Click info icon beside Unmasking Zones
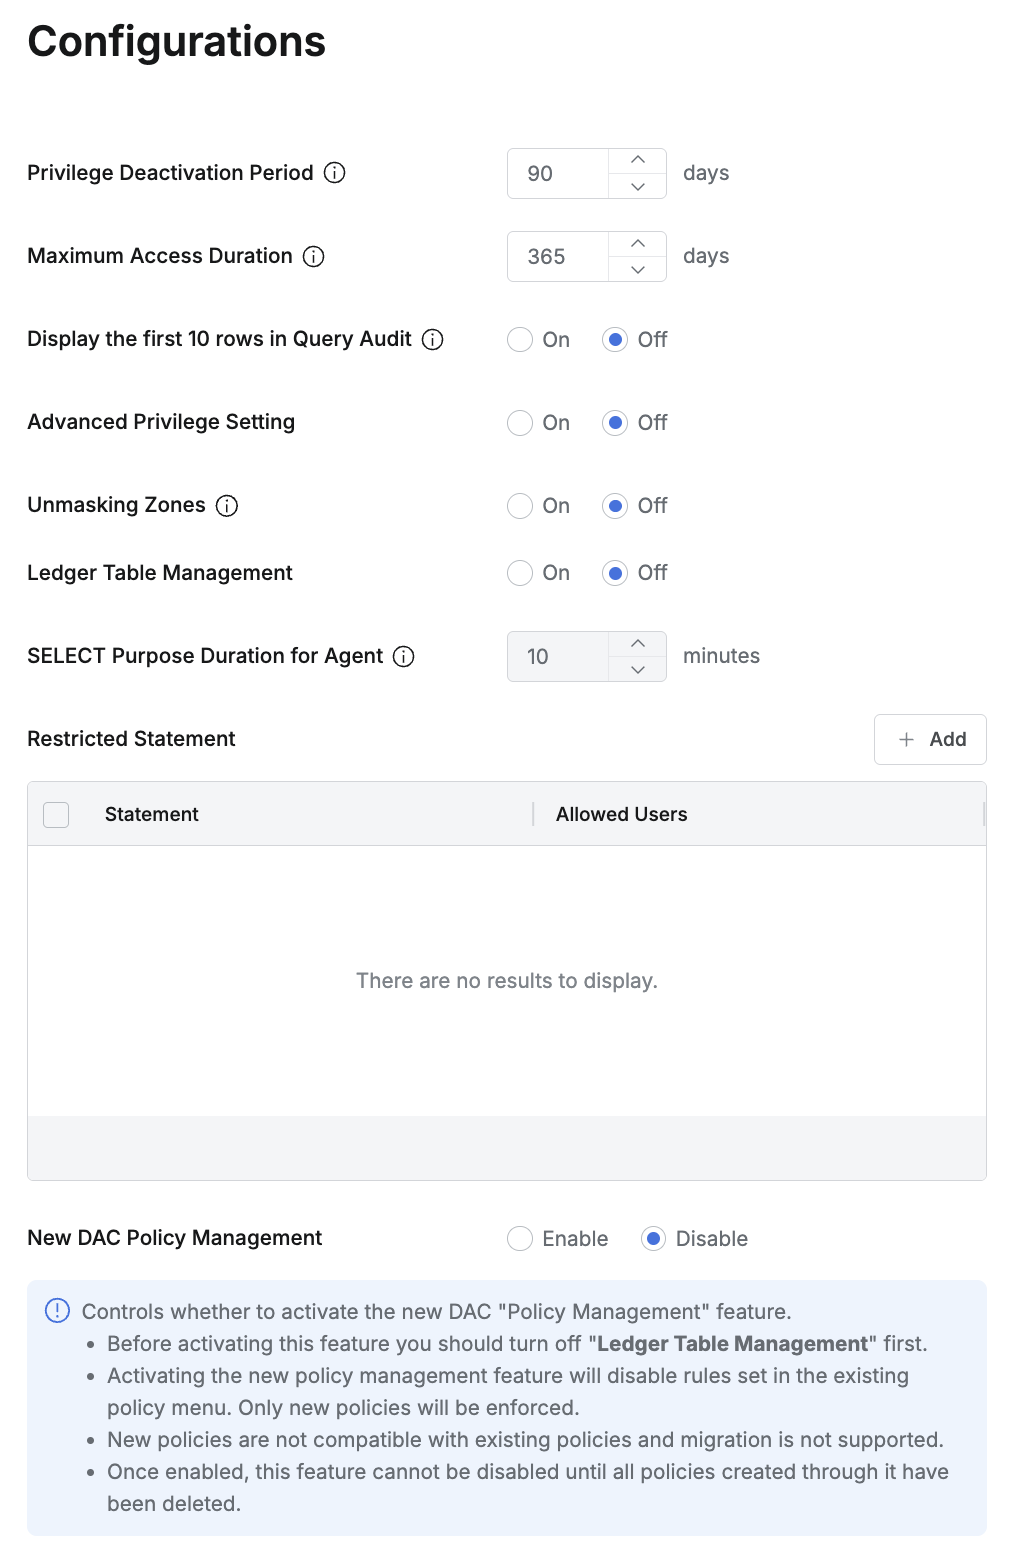 coord(227,506)
